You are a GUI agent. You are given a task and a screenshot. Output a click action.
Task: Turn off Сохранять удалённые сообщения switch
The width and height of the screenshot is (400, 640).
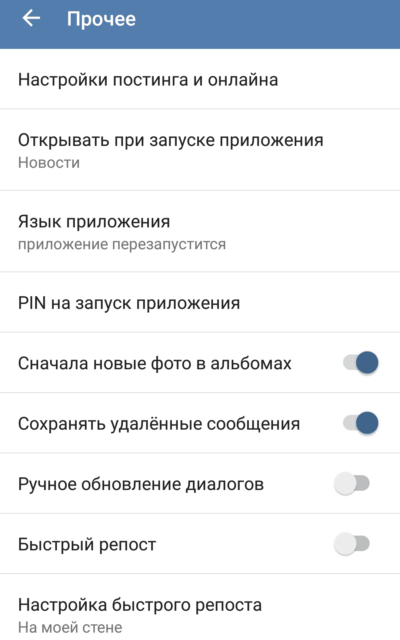pyautogui.click(x=360, y=423)
